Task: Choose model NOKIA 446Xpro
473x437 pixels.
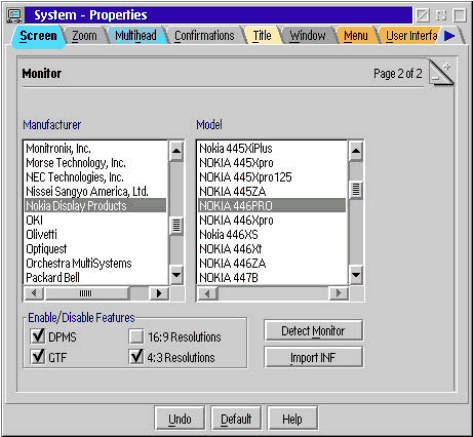Action: pos(272,220)
